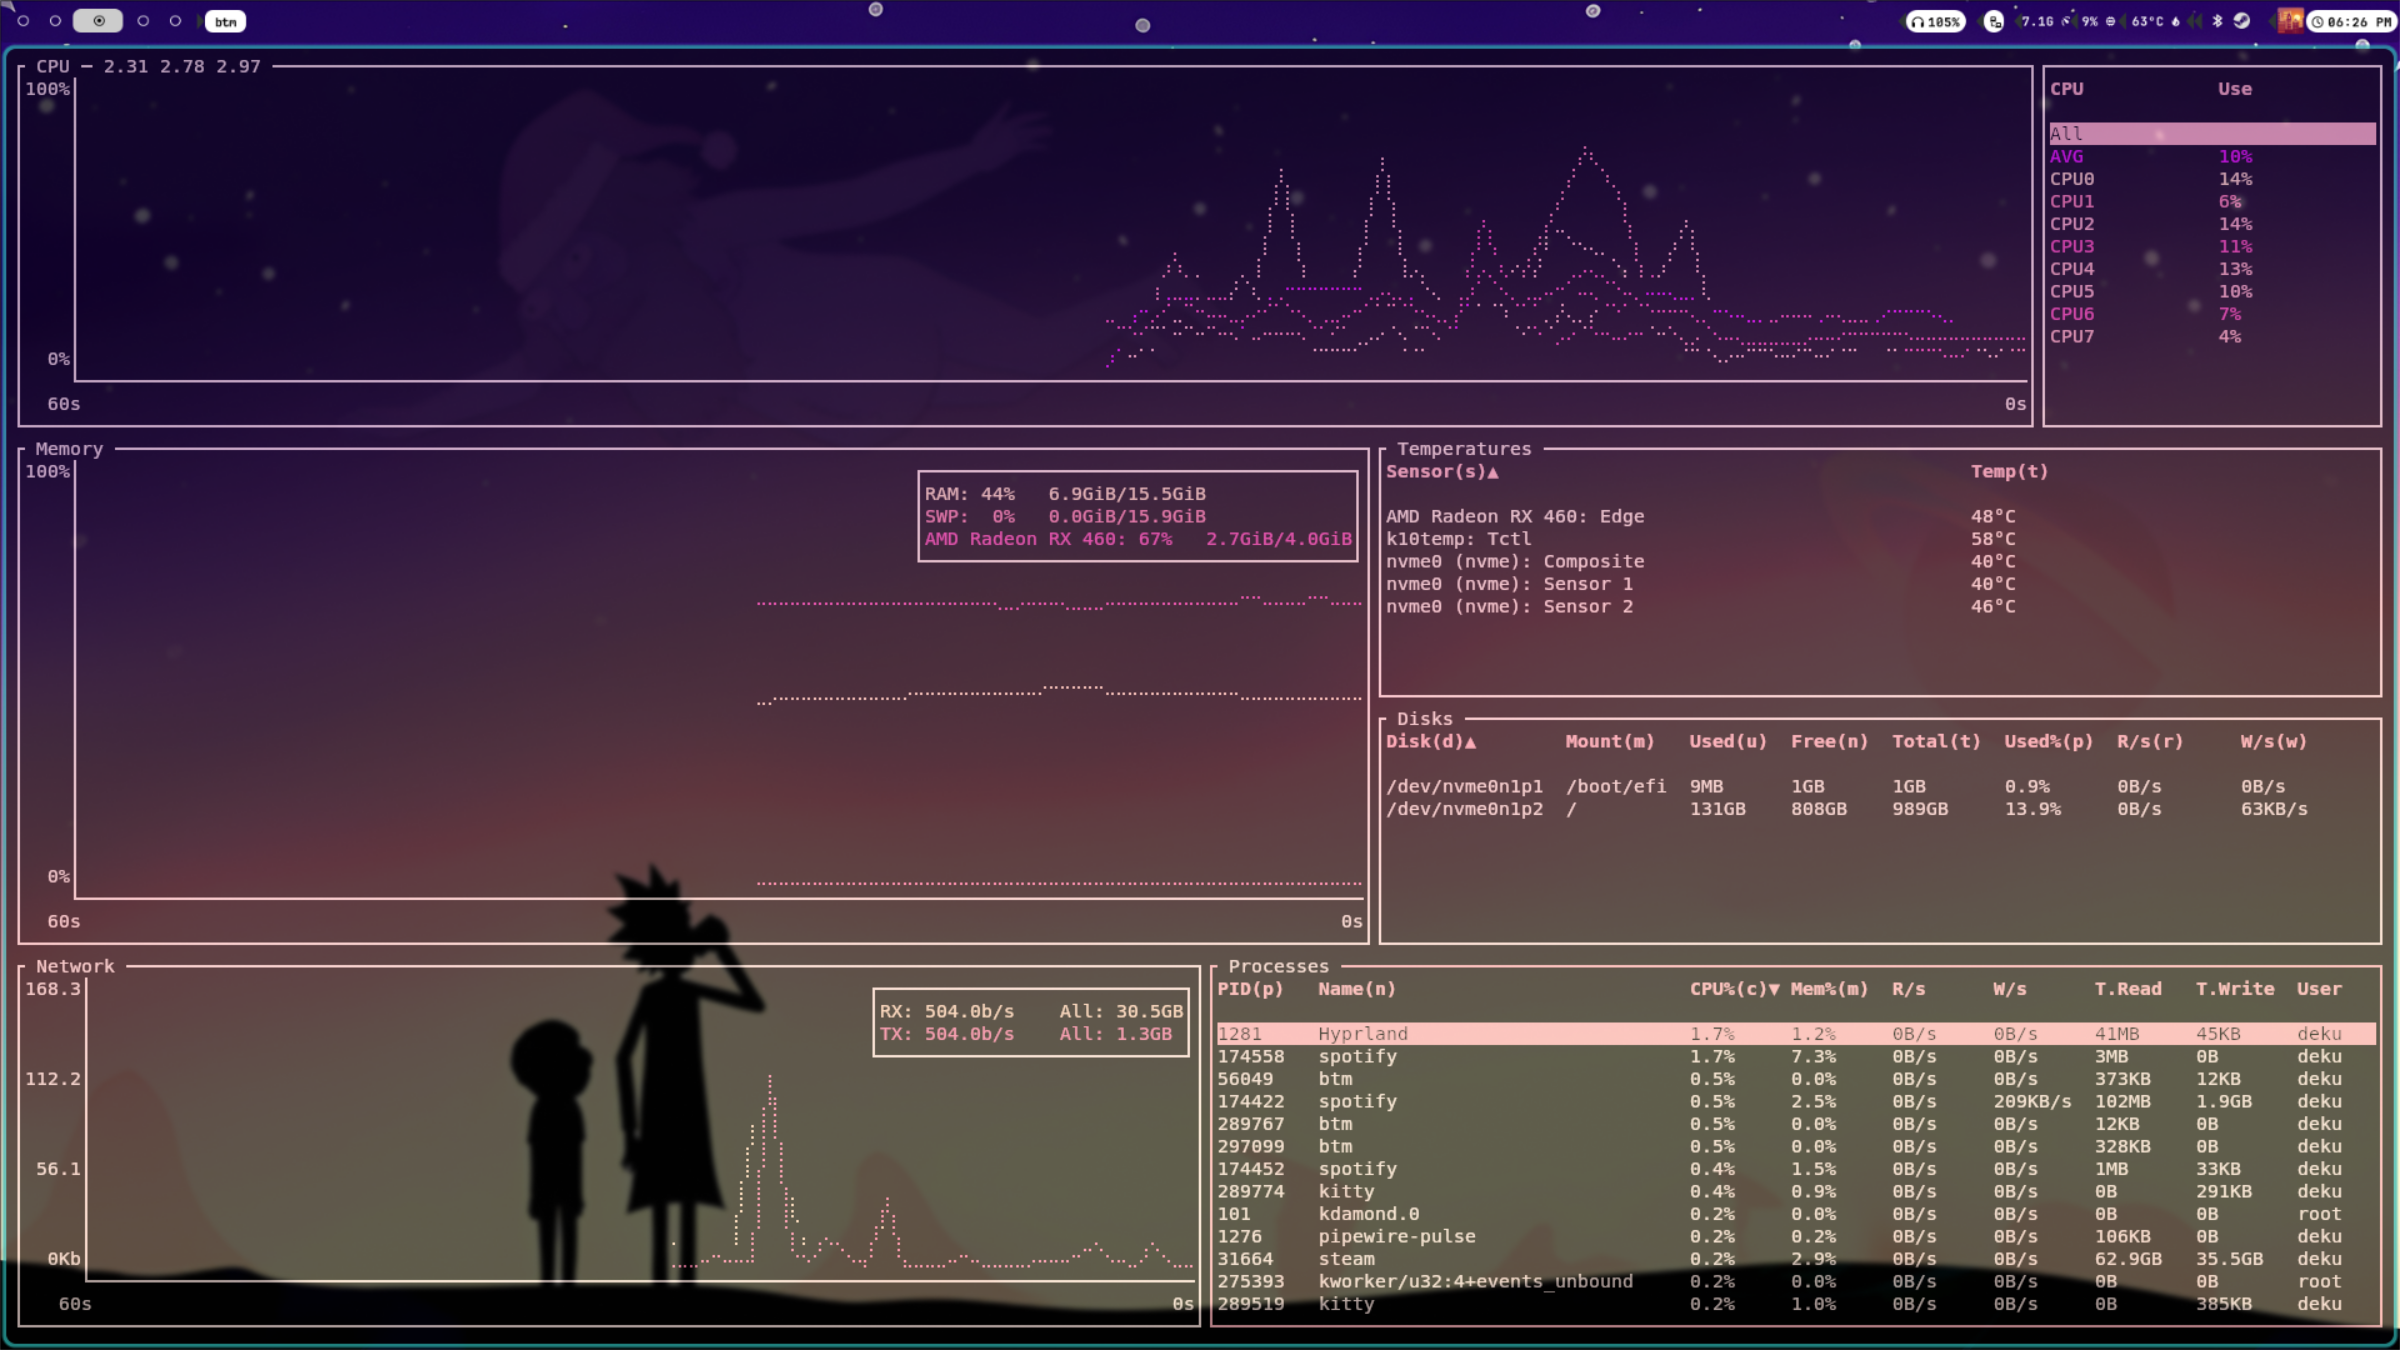Select the CPU5 row

tap(2212, 292)
